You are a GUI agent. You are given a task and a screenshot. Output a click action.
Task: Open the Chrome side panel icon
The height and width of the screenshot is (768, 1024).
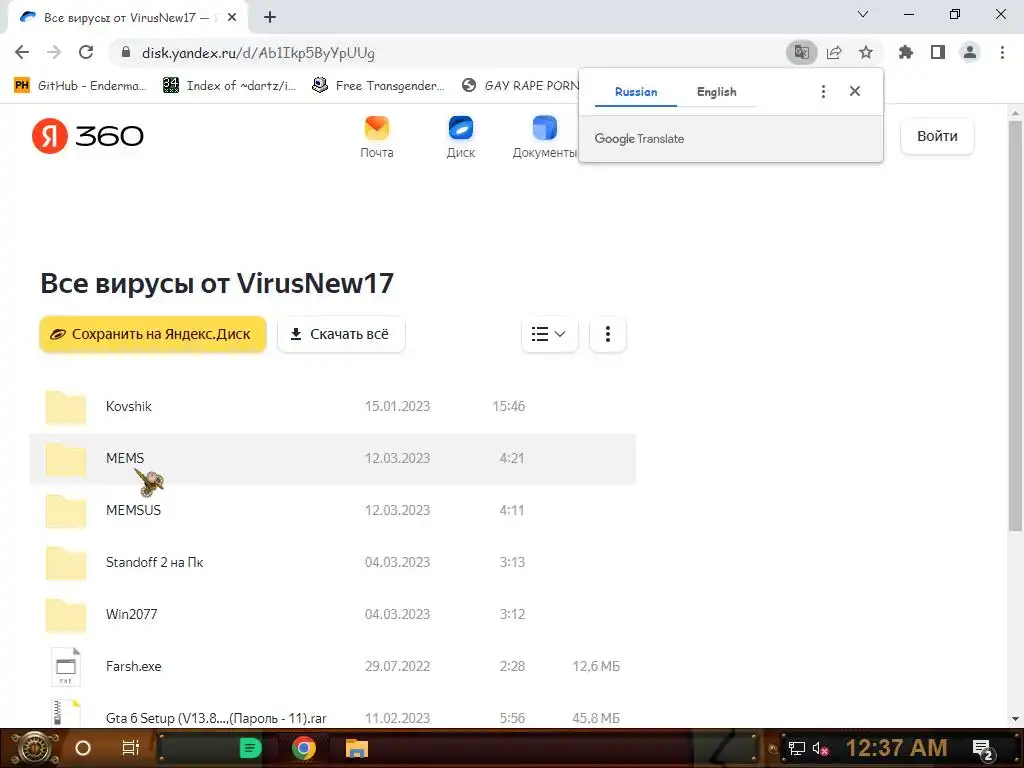click(938, 52)
